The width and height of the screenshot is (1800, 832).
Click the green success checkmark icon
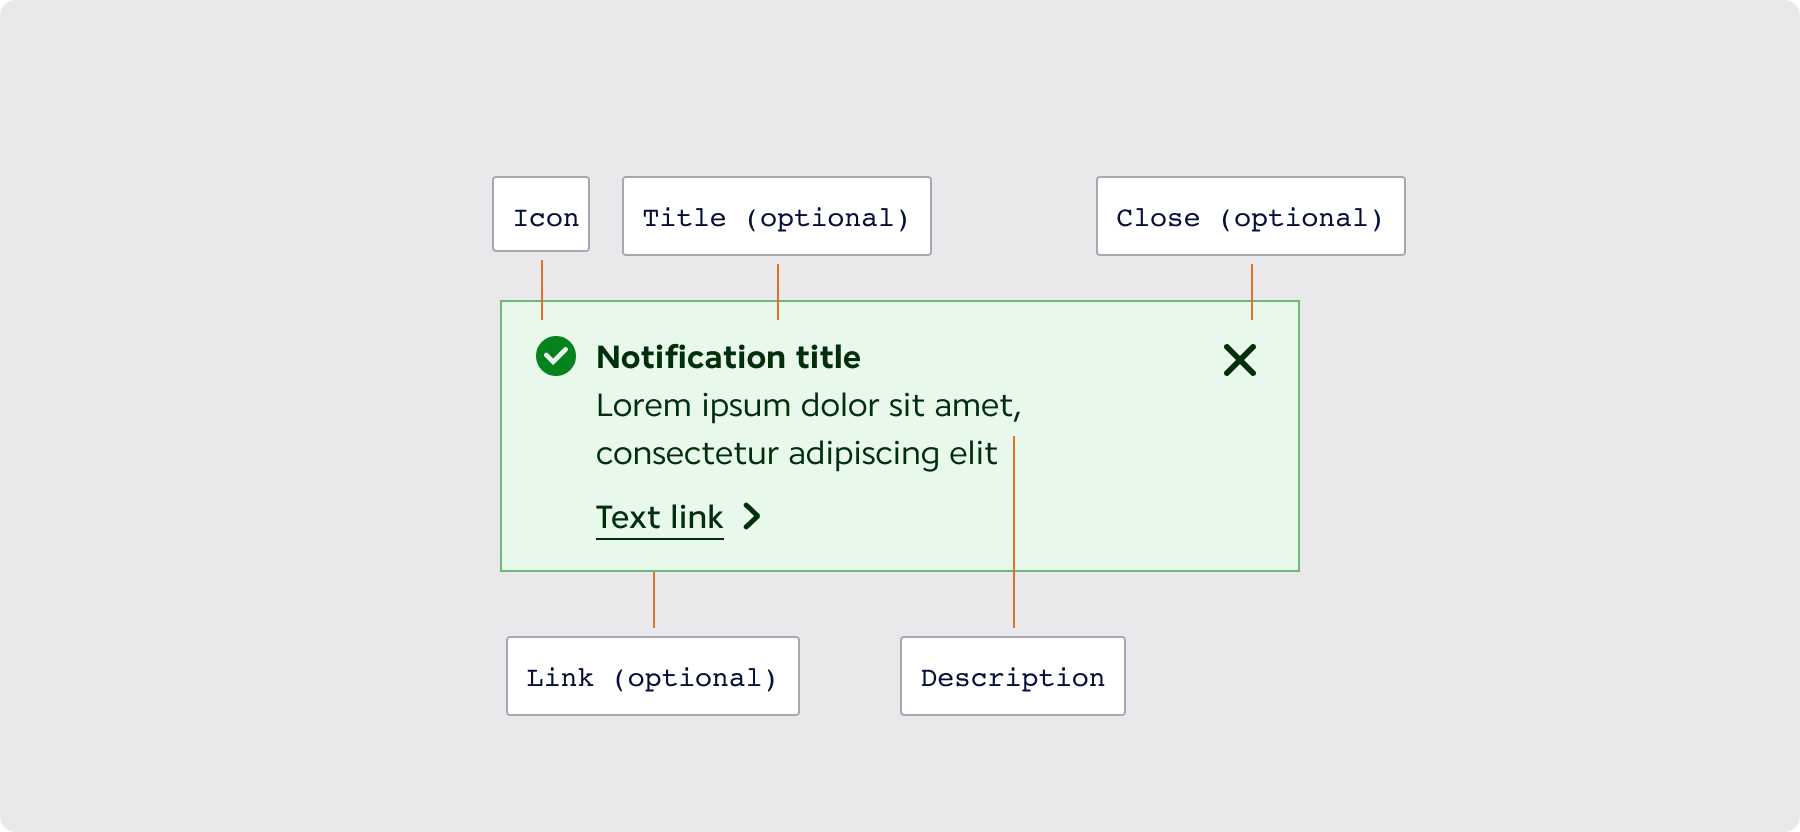click(556, 356)
